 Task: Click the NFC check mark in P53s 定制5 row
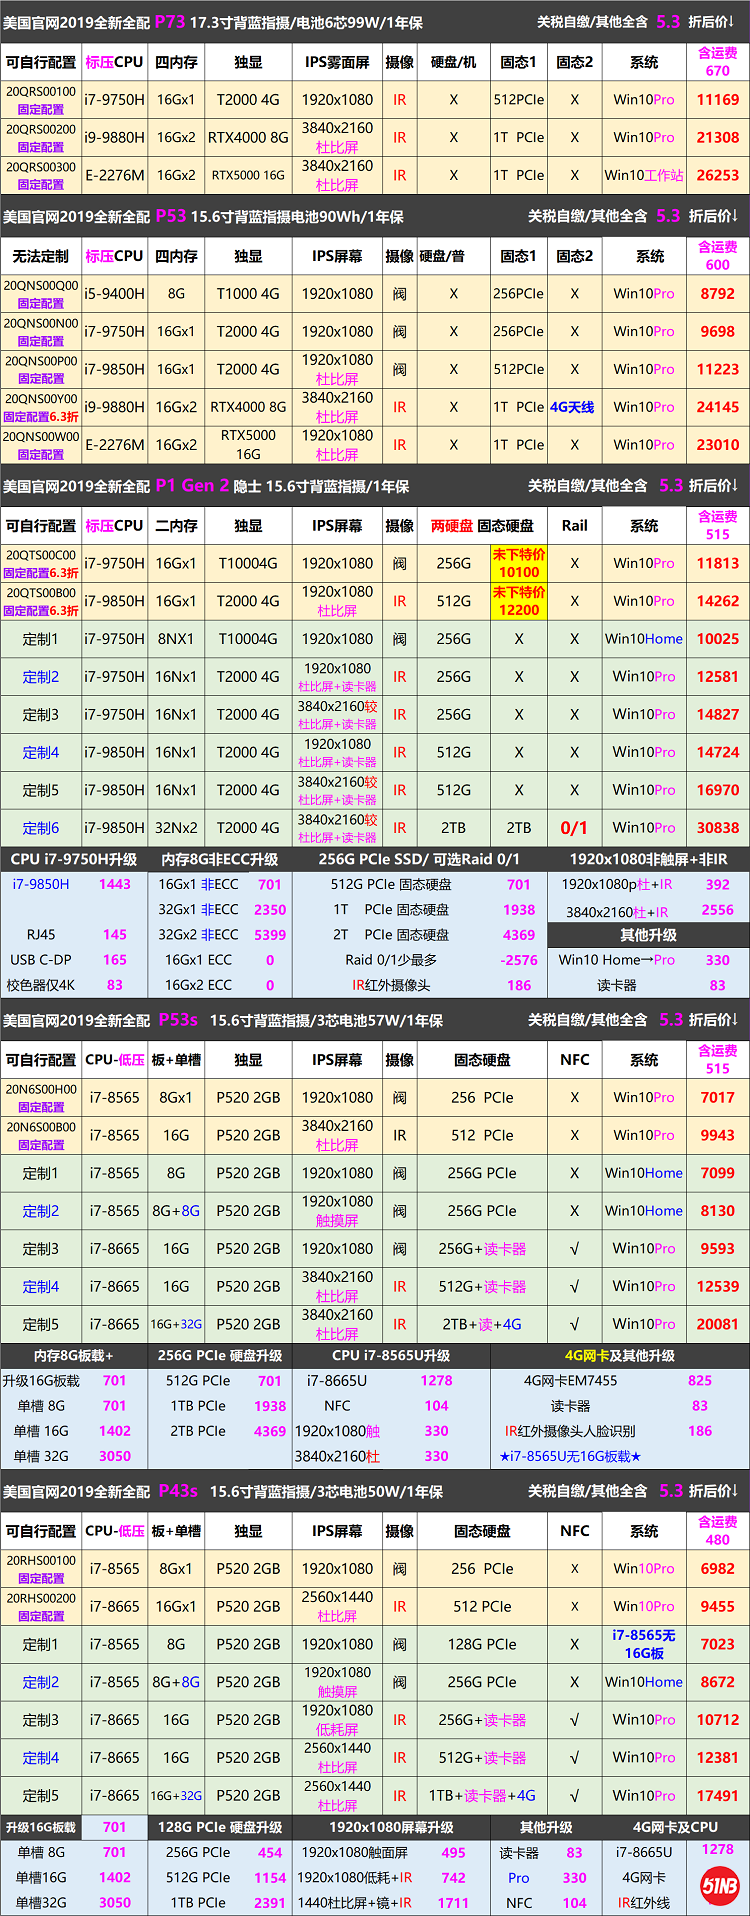tap(574, 1324)
